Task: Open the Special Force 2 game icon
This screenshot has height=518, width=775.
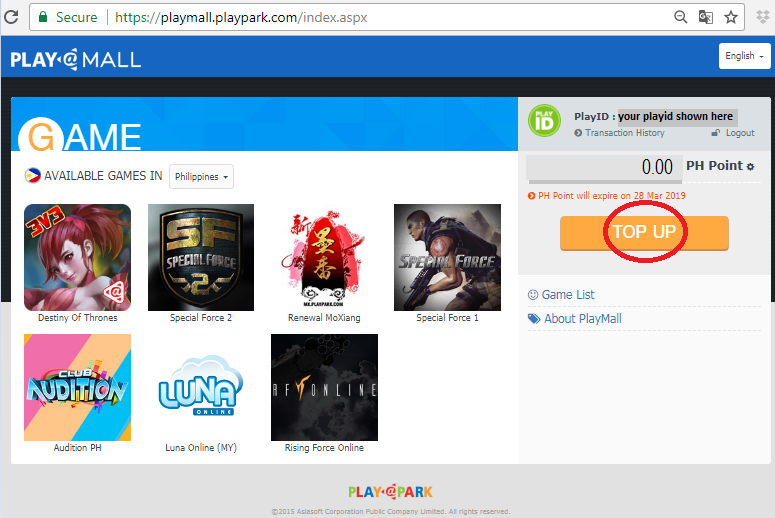Action: 200,257
